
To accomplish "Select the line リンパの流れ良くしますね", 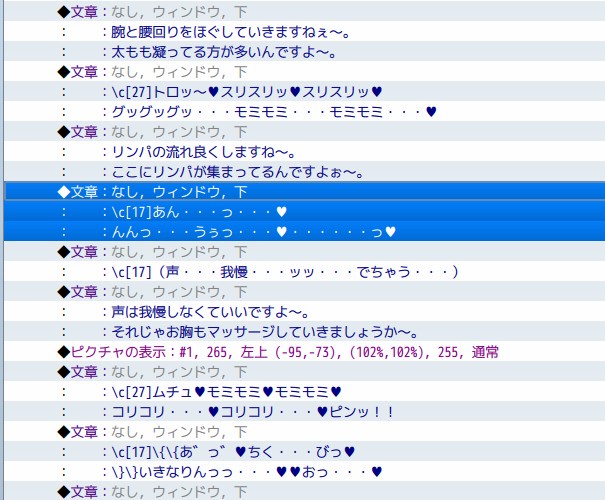I will [200, 151].
